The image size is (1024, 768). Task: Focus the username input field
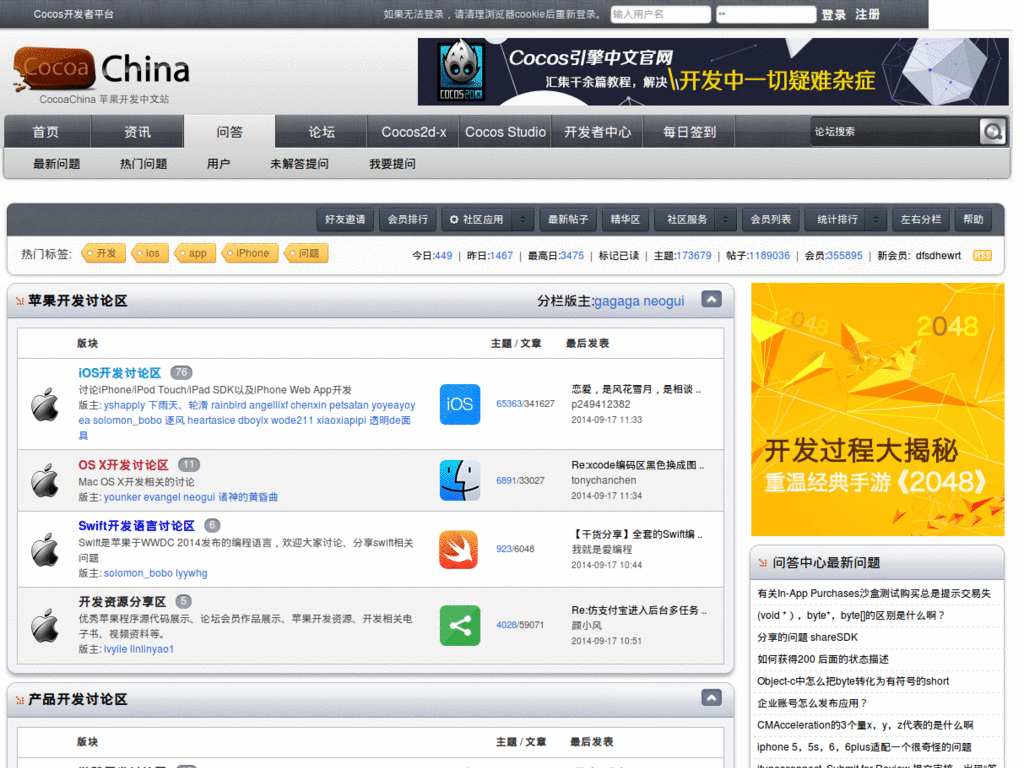[x=660, y=14]
